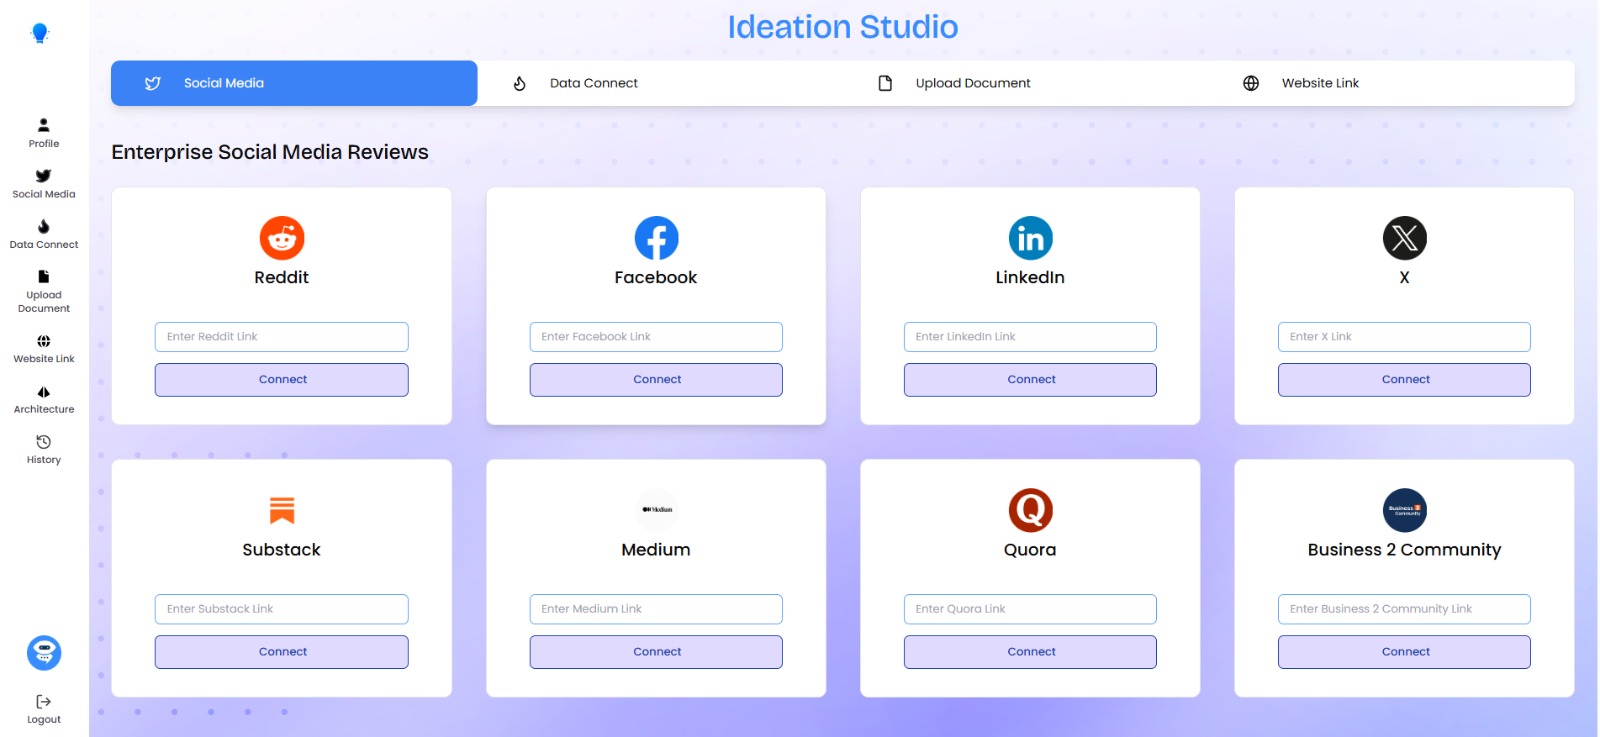This screenshot has width=1600, height=737.
Task: Open History in the sidebar
Action: [x=44, y=449]
